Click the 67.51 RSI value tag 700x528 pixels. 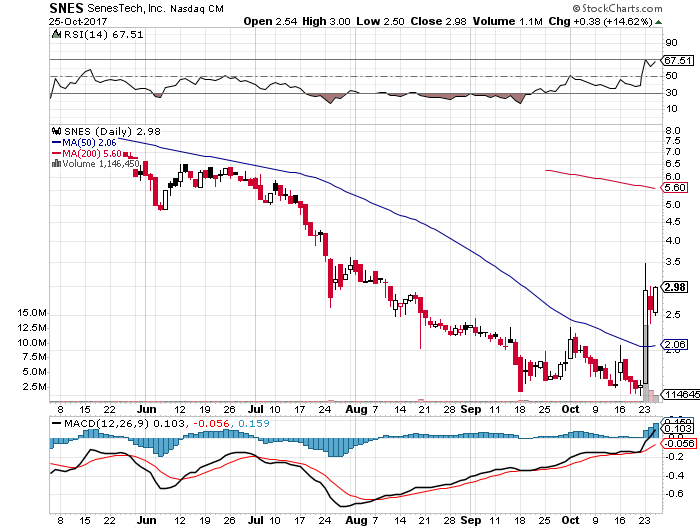click(x=677, y=59)
